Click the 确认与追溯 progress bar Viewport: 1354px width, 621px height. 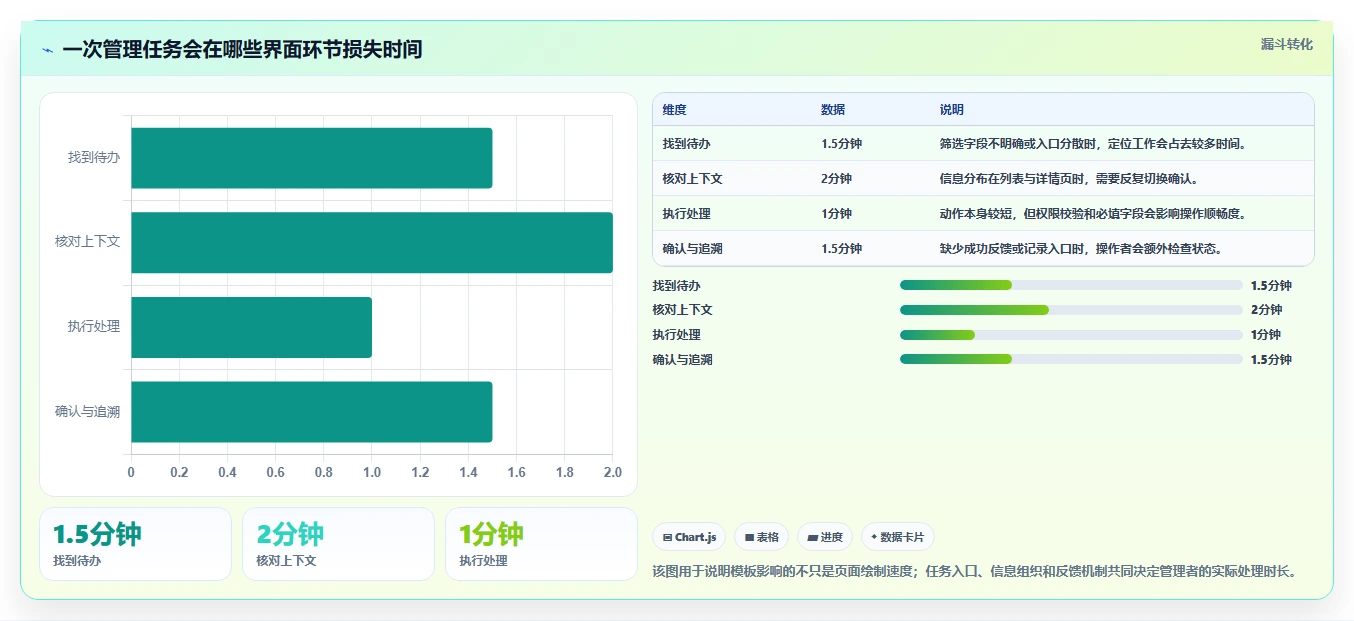coord(1071,359)
